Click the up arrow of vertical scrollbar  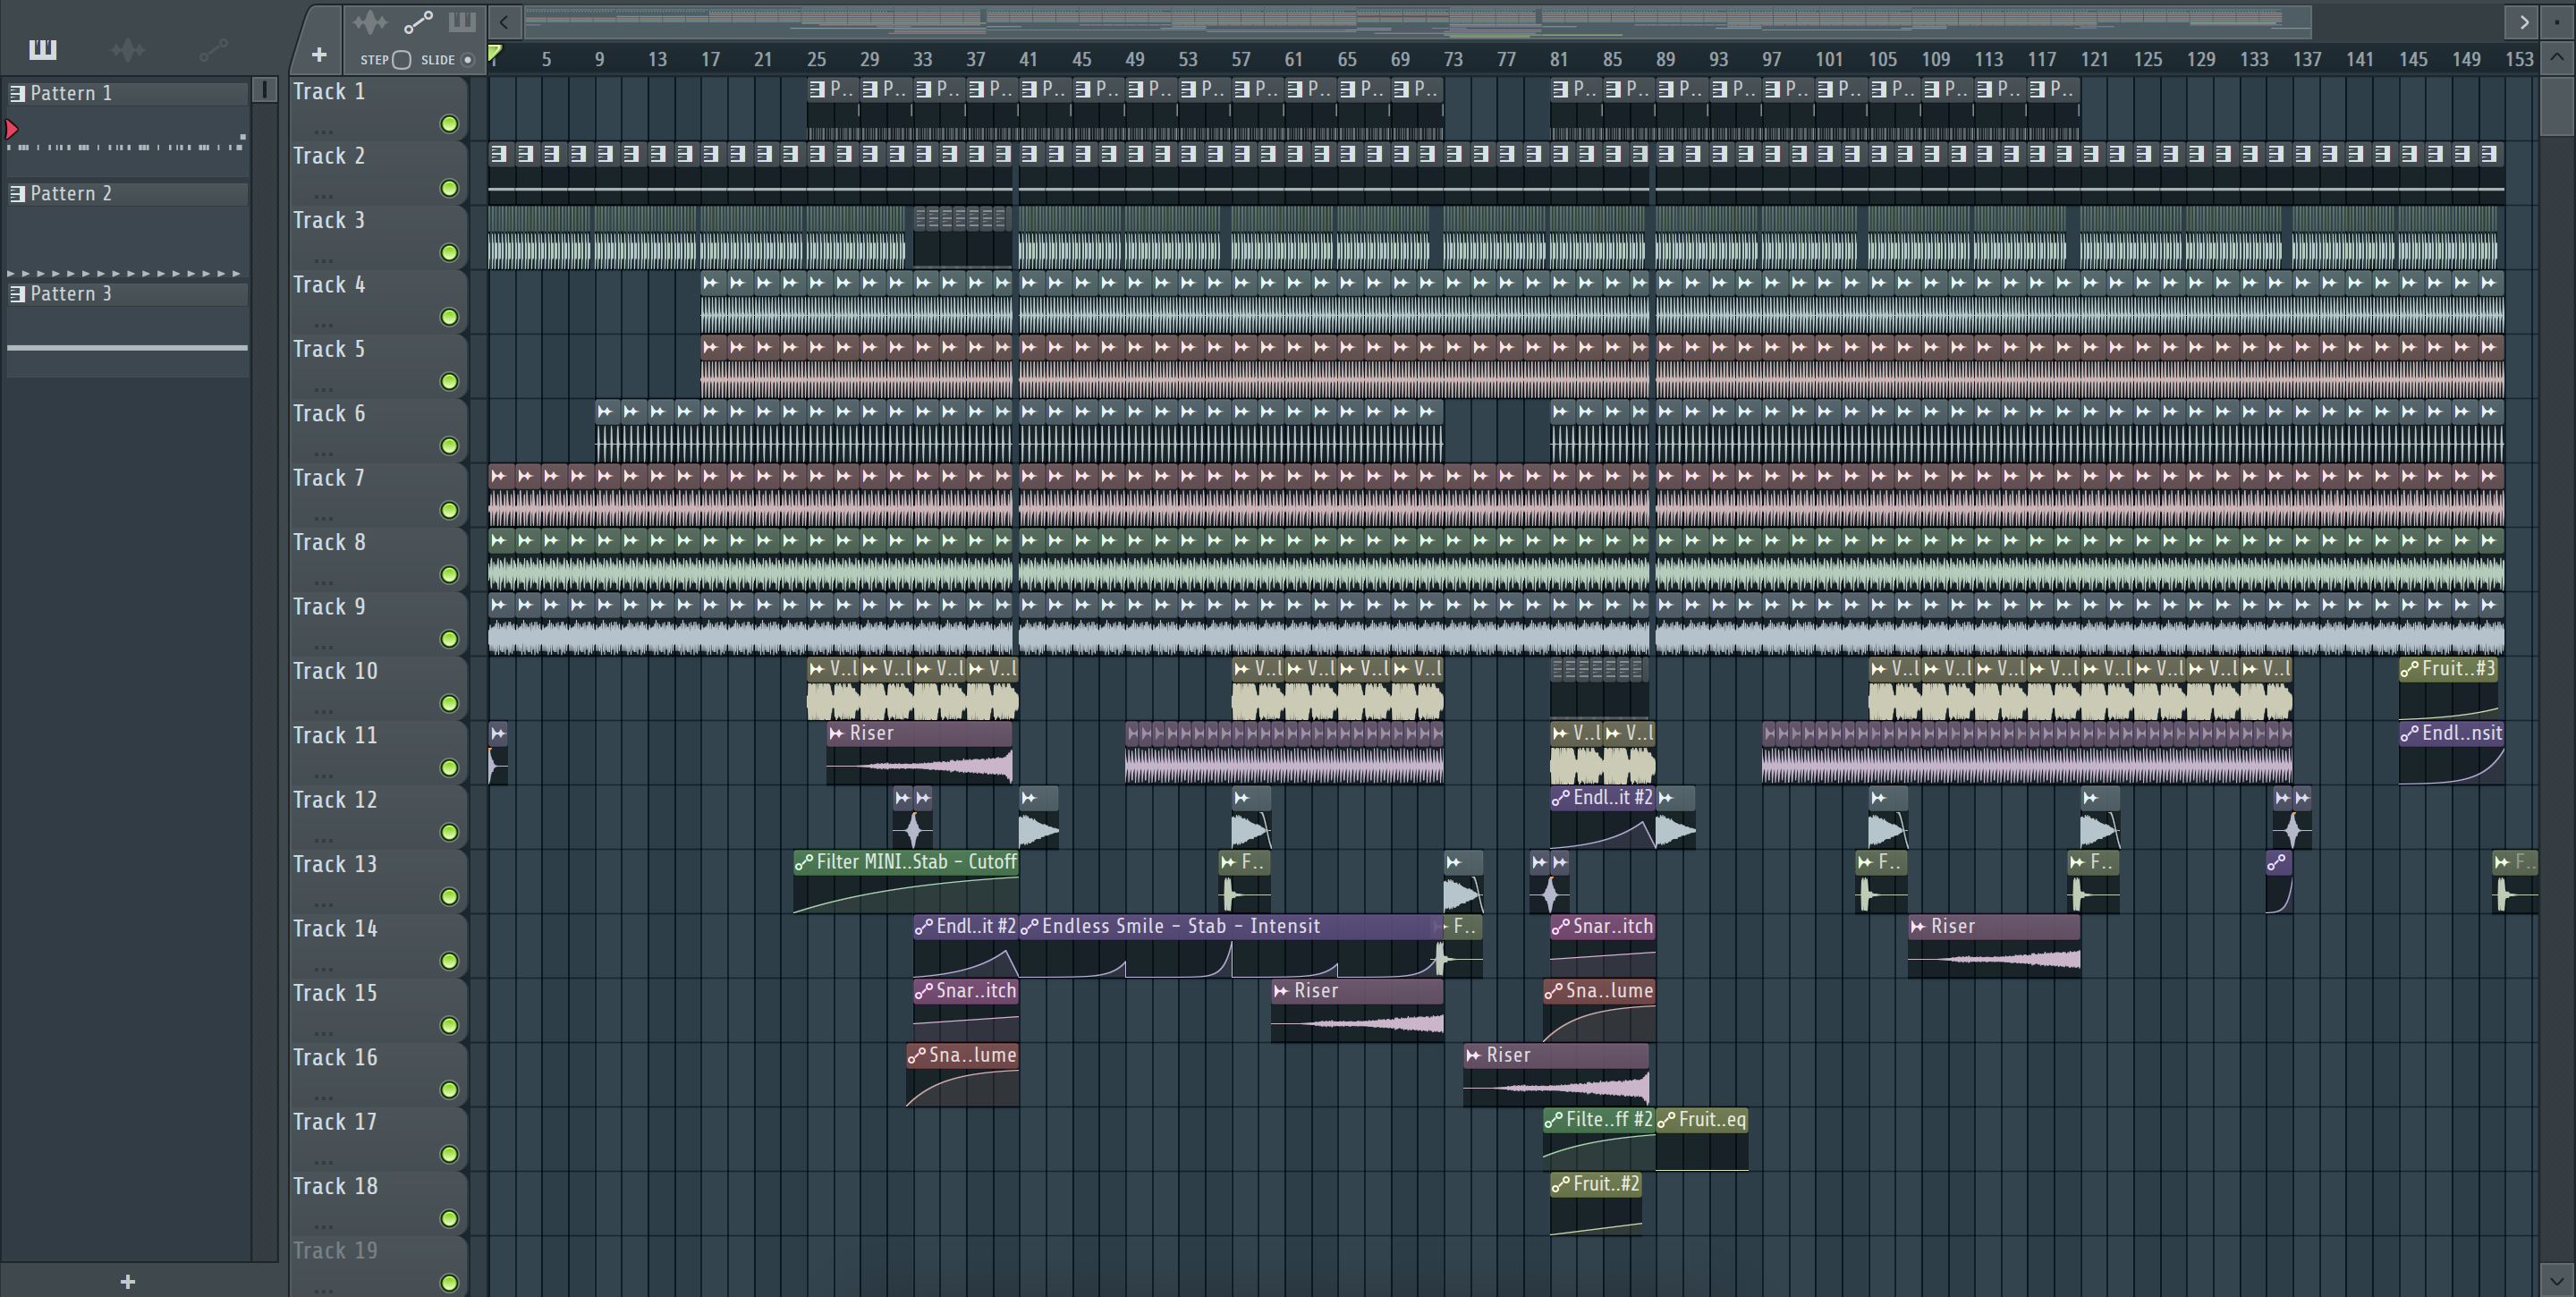2556,56
